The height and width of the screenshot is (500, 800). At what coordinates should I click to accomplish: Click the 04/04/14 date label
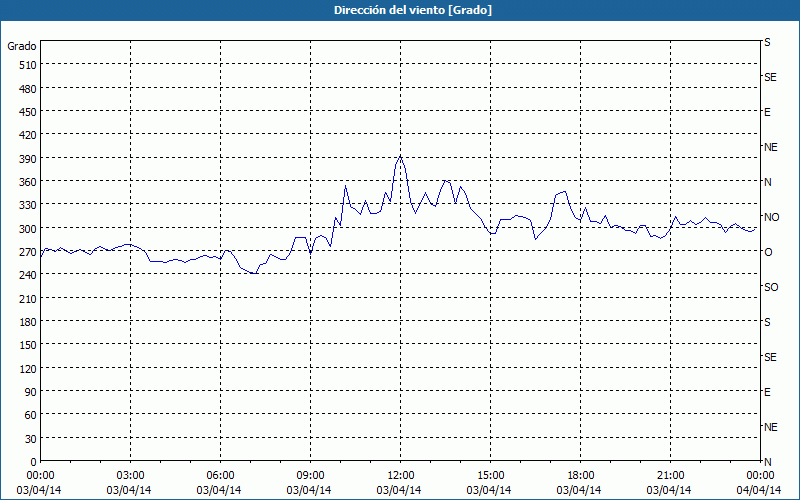point(759,490)
